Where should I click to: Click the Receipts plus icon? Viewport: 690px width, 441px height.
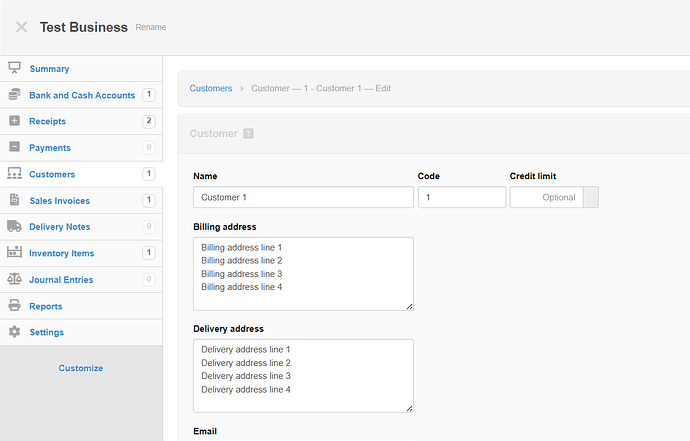14,121
